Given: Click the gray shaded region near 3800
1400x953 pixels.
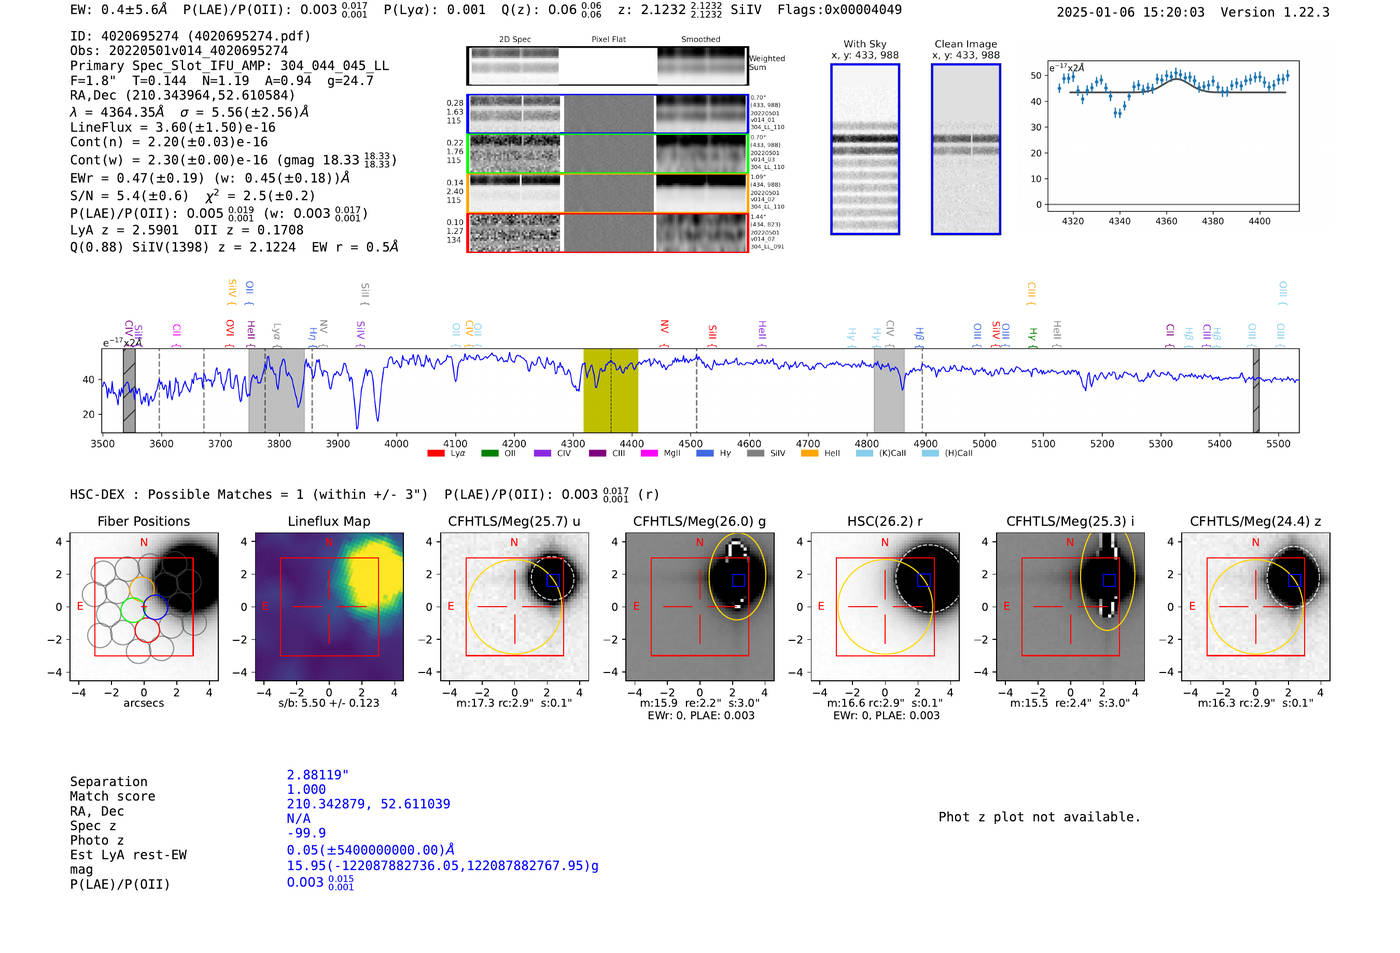Looking at the screenshot, I should click(276, 390).
